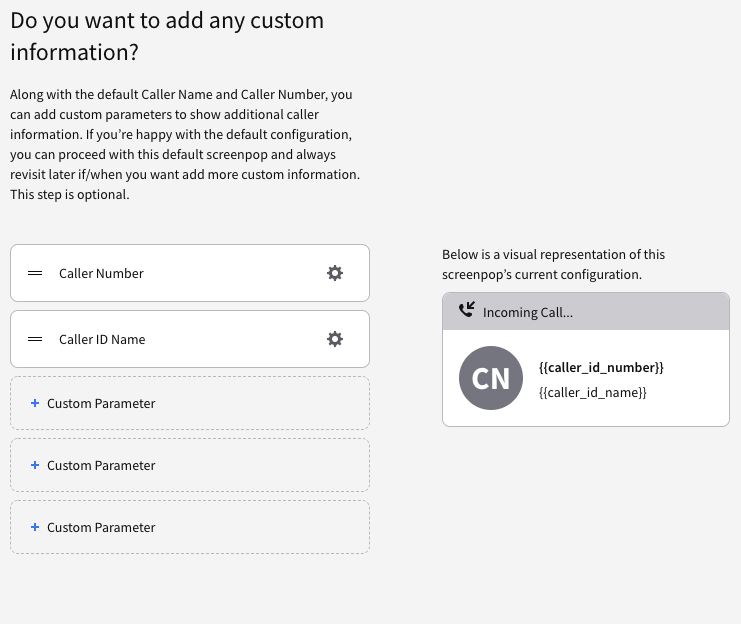Open settings gear for Caller ID Name
The width and height of the screenshot is (741, 624).
click(335, 339)
